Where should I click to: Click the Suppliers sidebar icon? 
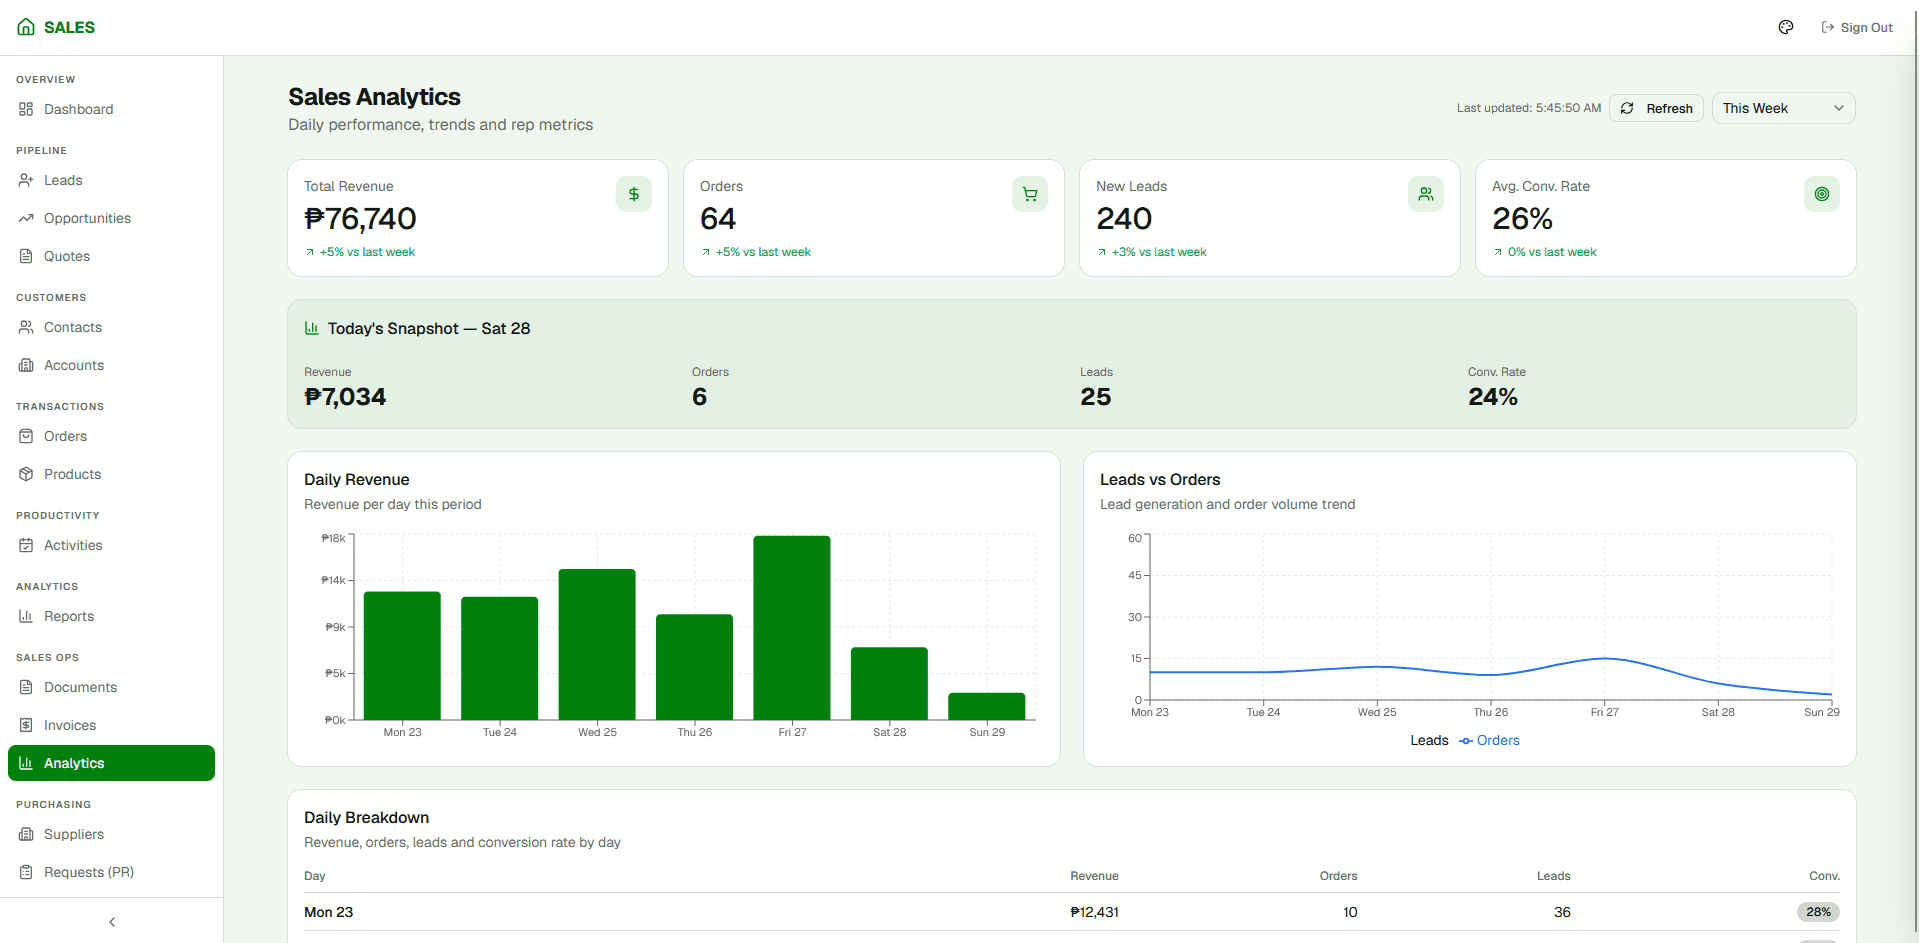(x=26, y=834)
